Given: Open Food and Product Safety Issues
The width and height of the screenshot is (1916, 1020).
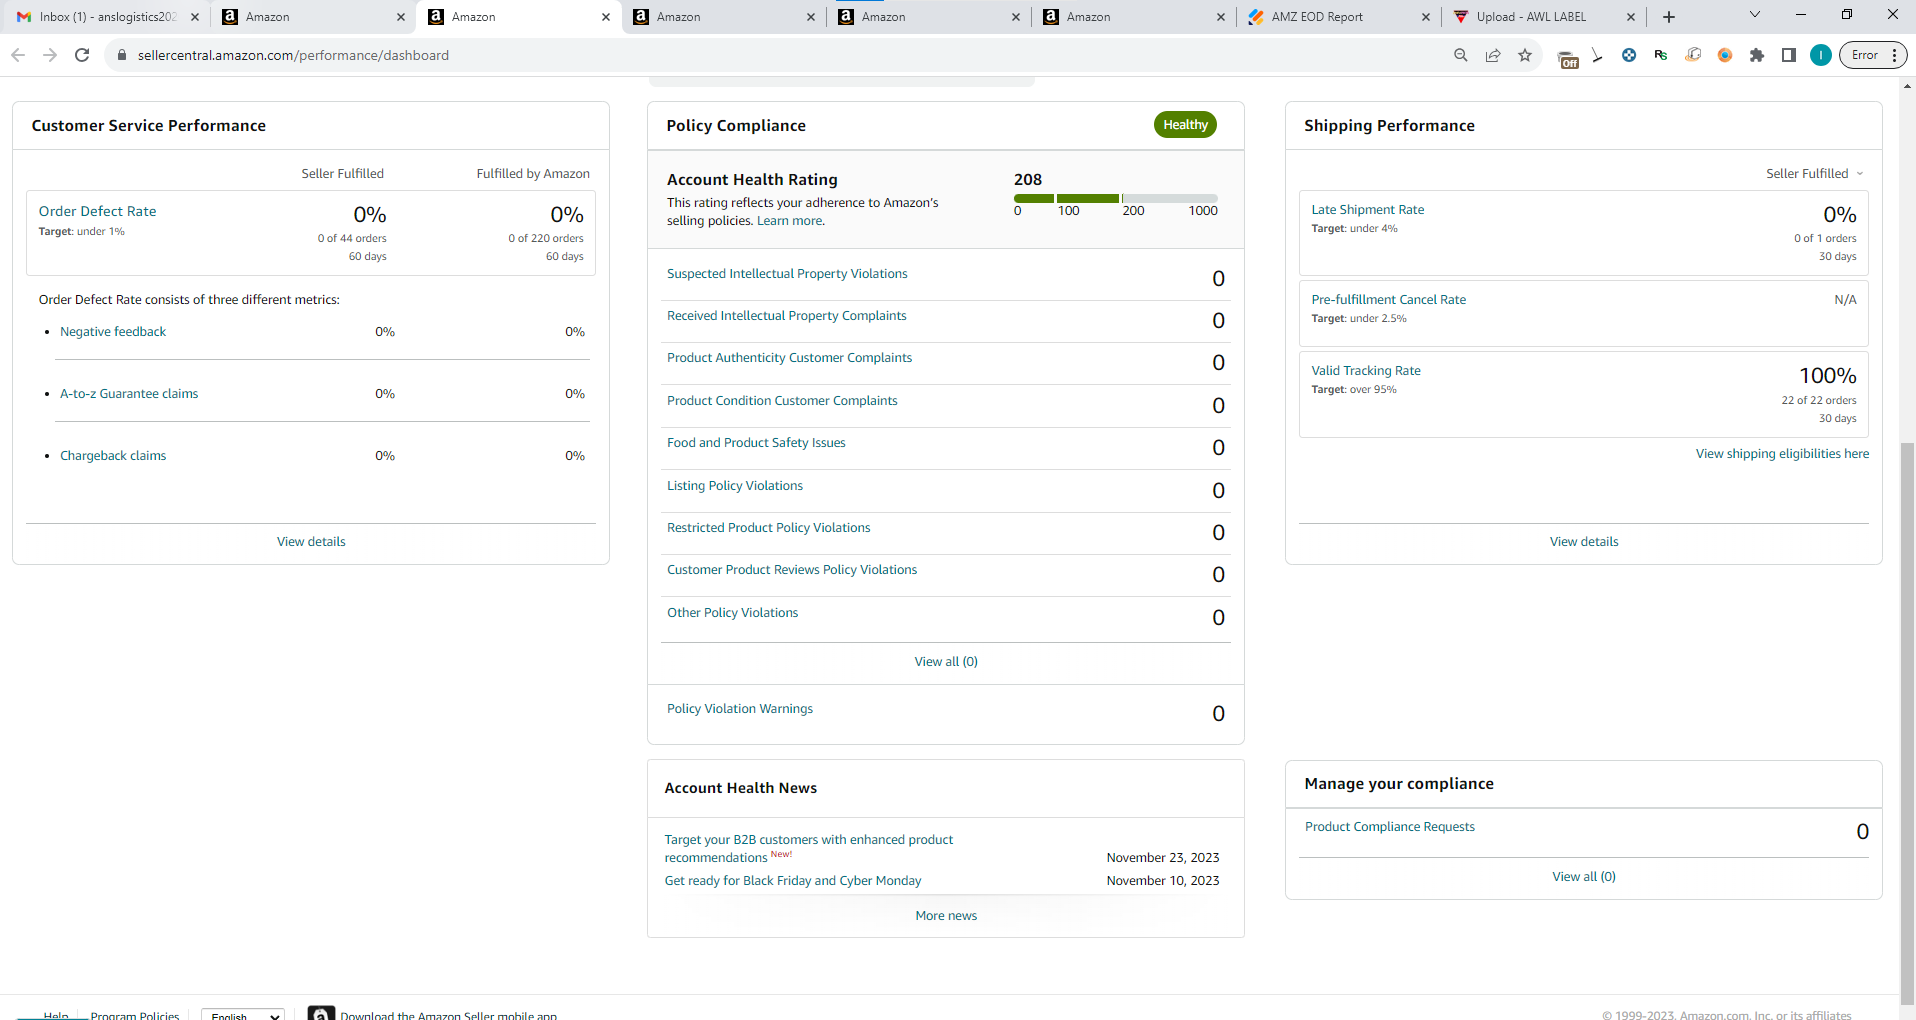Looking at the screenshot, I should (x=756, y=442).
